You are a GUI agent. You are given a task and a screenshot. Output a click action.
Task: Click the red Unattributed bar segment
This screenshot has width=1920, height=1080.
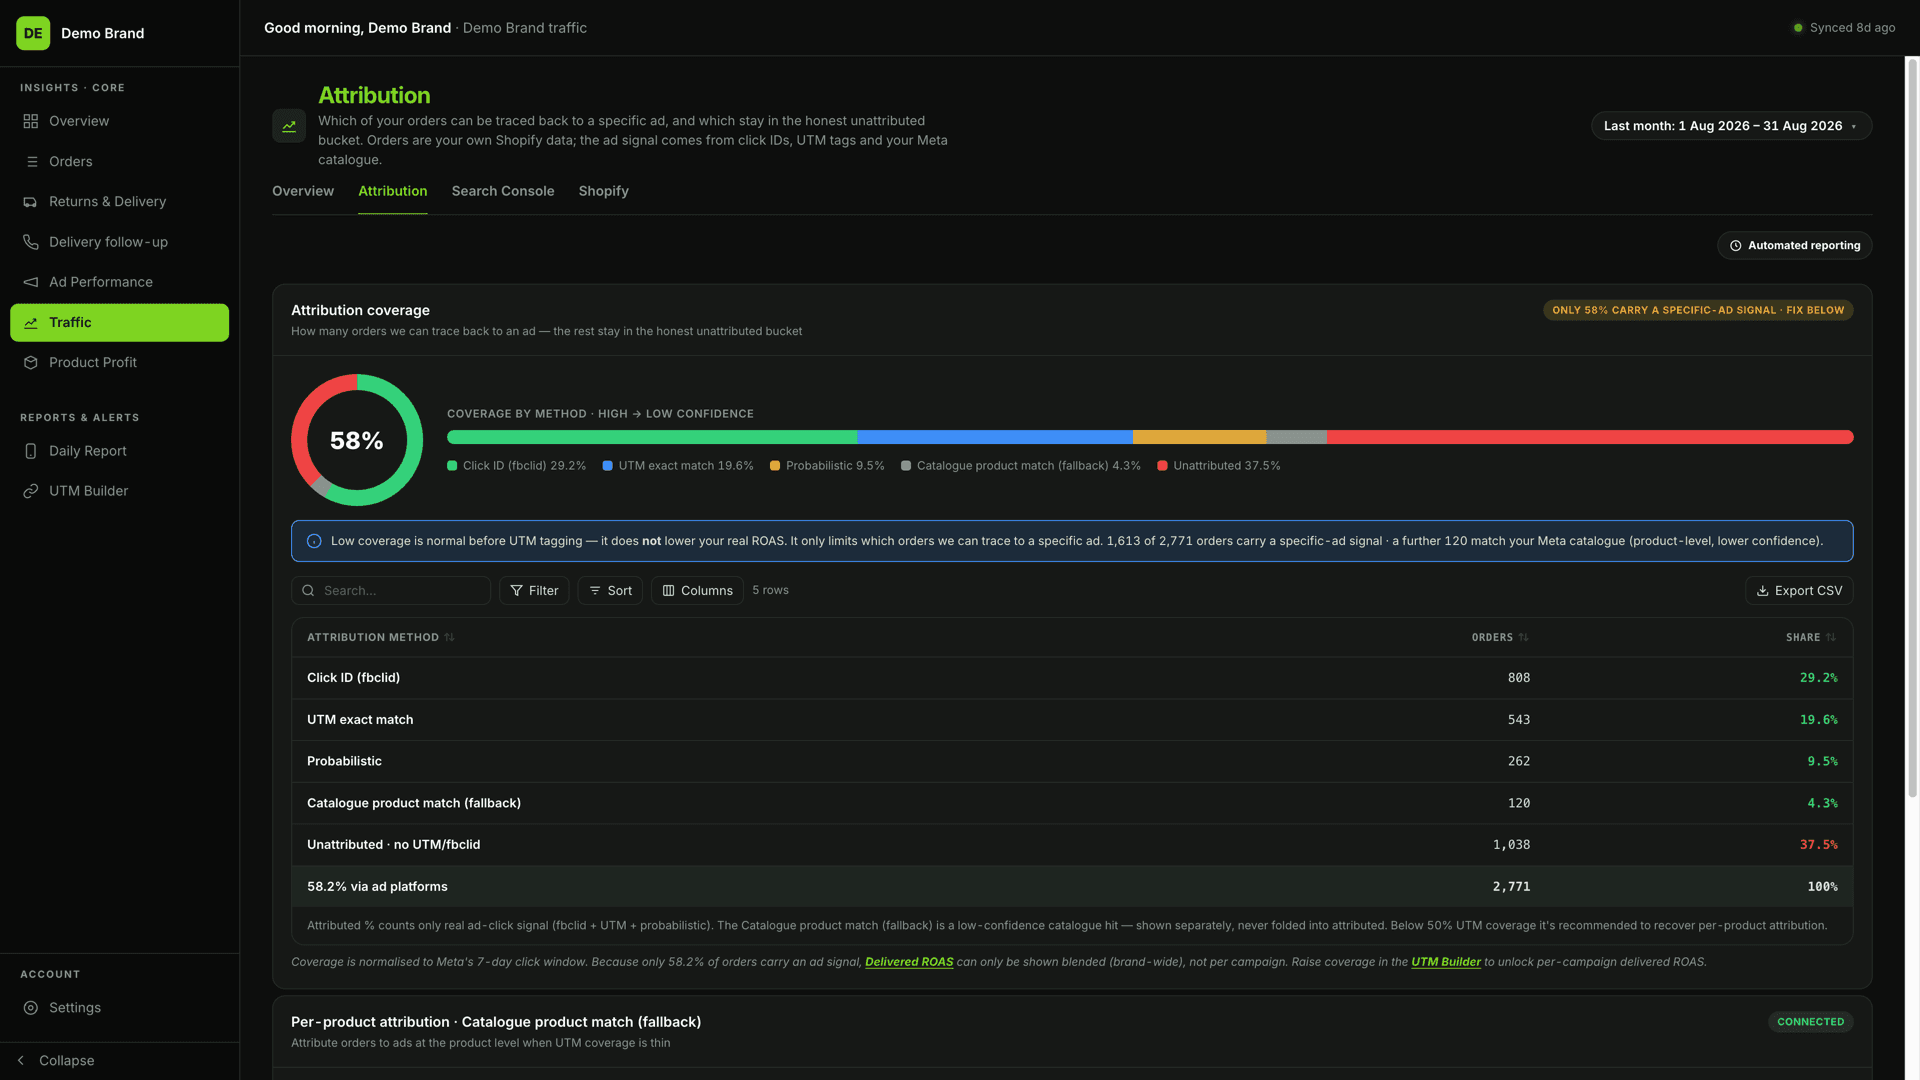1590,437
